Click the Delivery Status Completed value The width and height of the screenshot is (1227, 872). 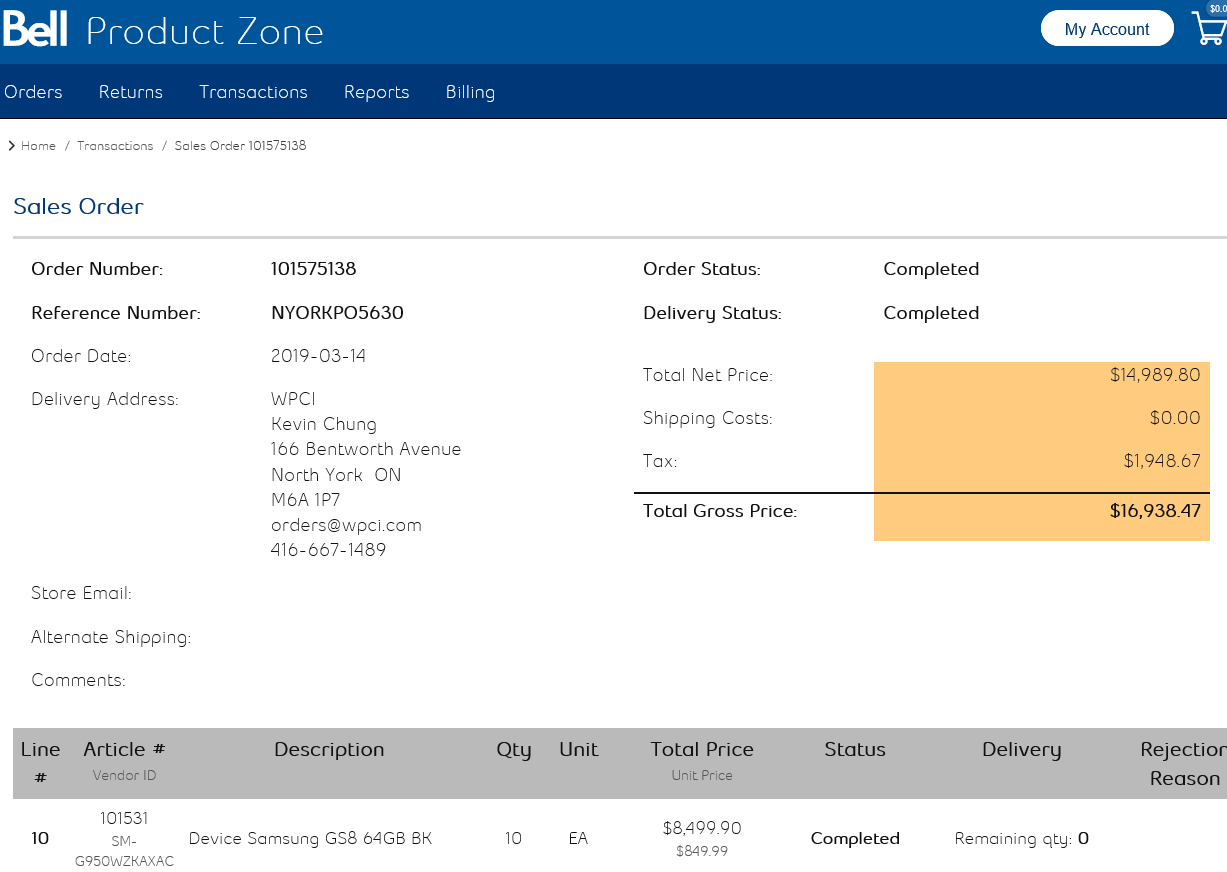[x=931, y=313]
